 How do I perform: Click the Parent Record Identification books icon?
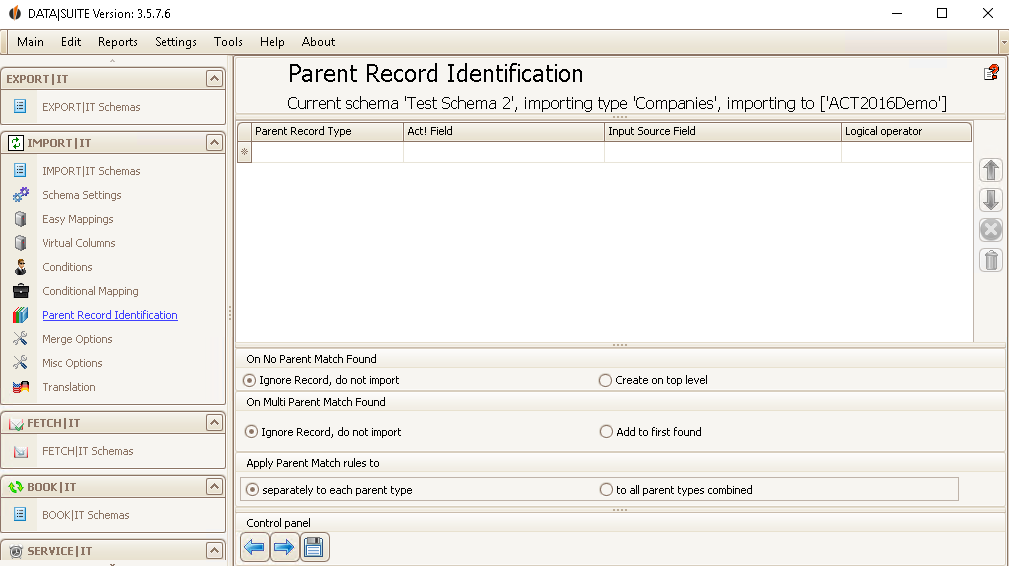[21, 315]
